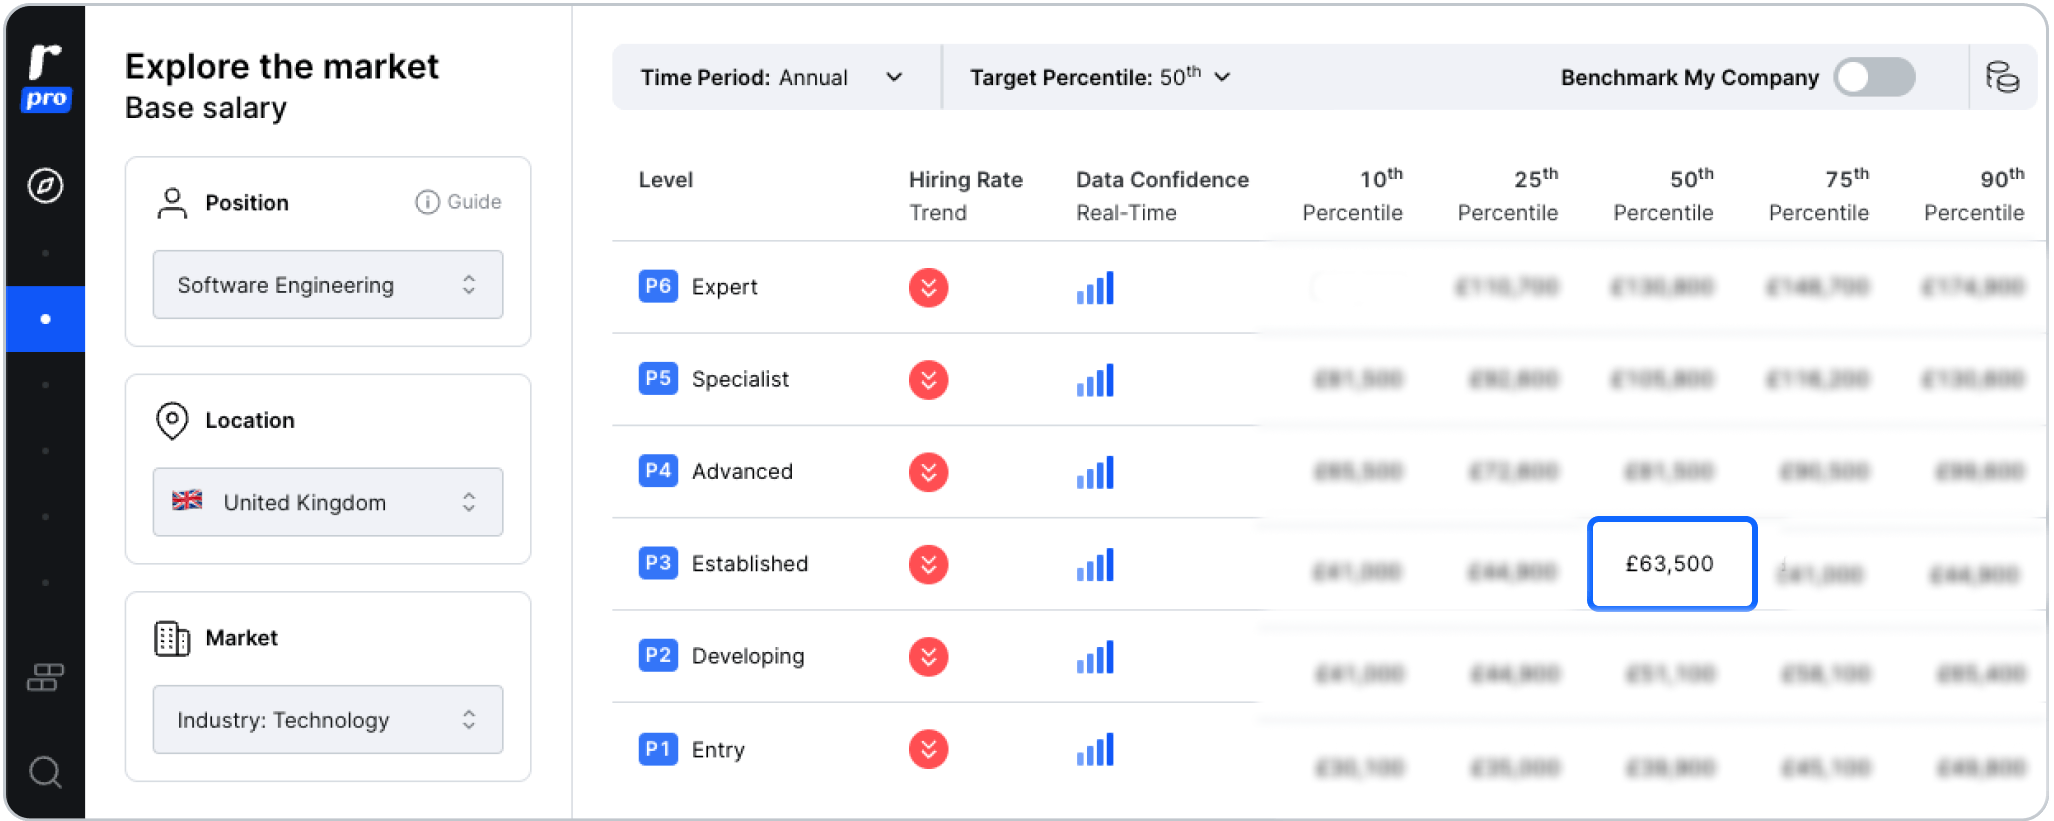Select the Developing level row label
The width and height of the screenshot is (2054, 821).
[748, 656]
